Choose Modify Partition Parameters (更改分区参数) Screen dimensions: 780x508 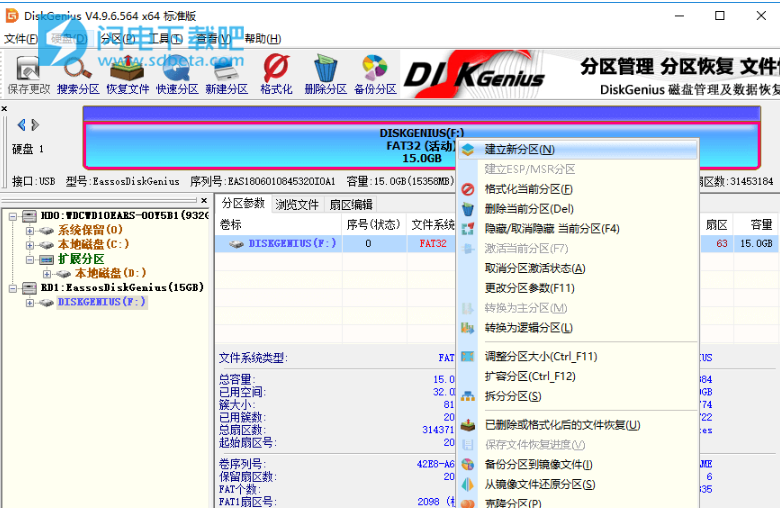(x=578, y=288)
